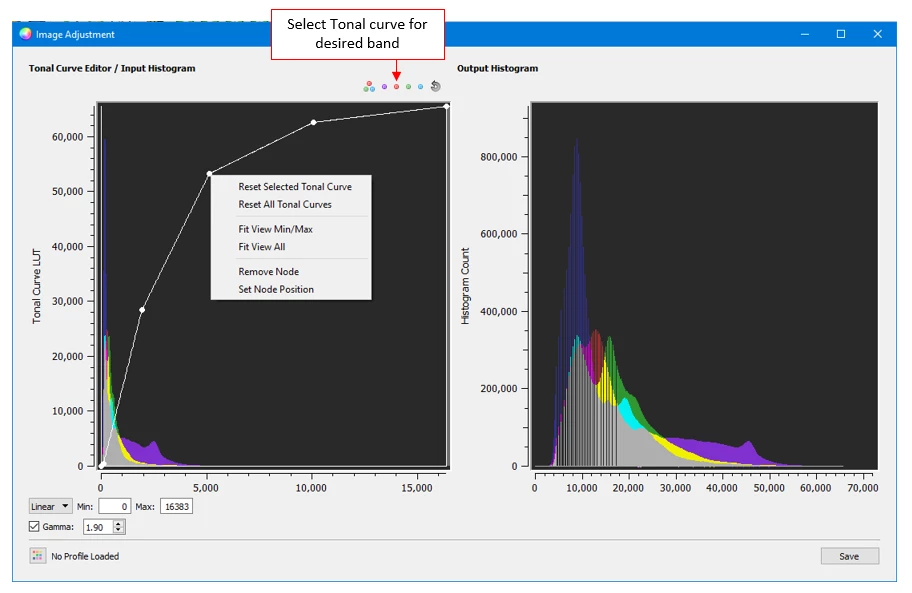Select the blue band tonal curve
This screenshot has height=593, width=912.
421,87
